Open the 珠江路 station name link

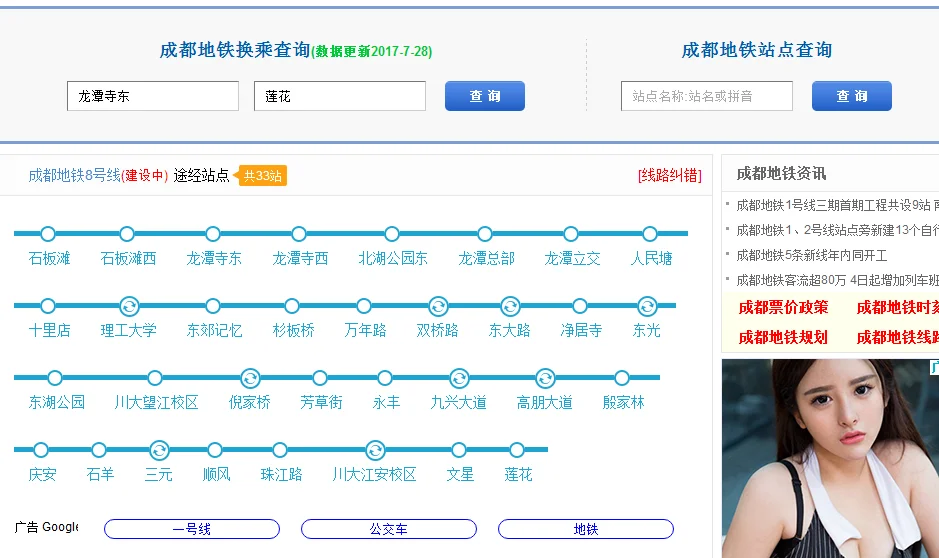(281, 475)
